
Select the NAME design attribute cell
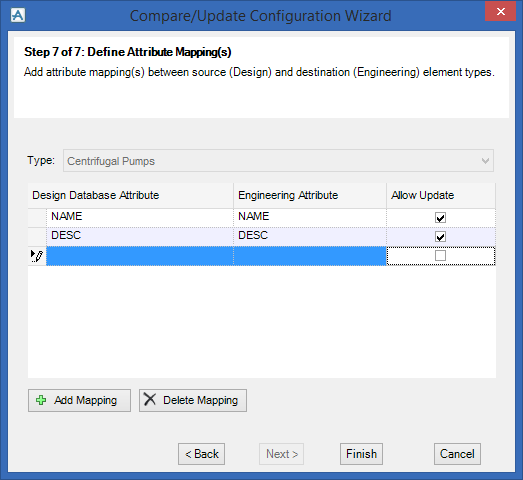tap(140, 218)
